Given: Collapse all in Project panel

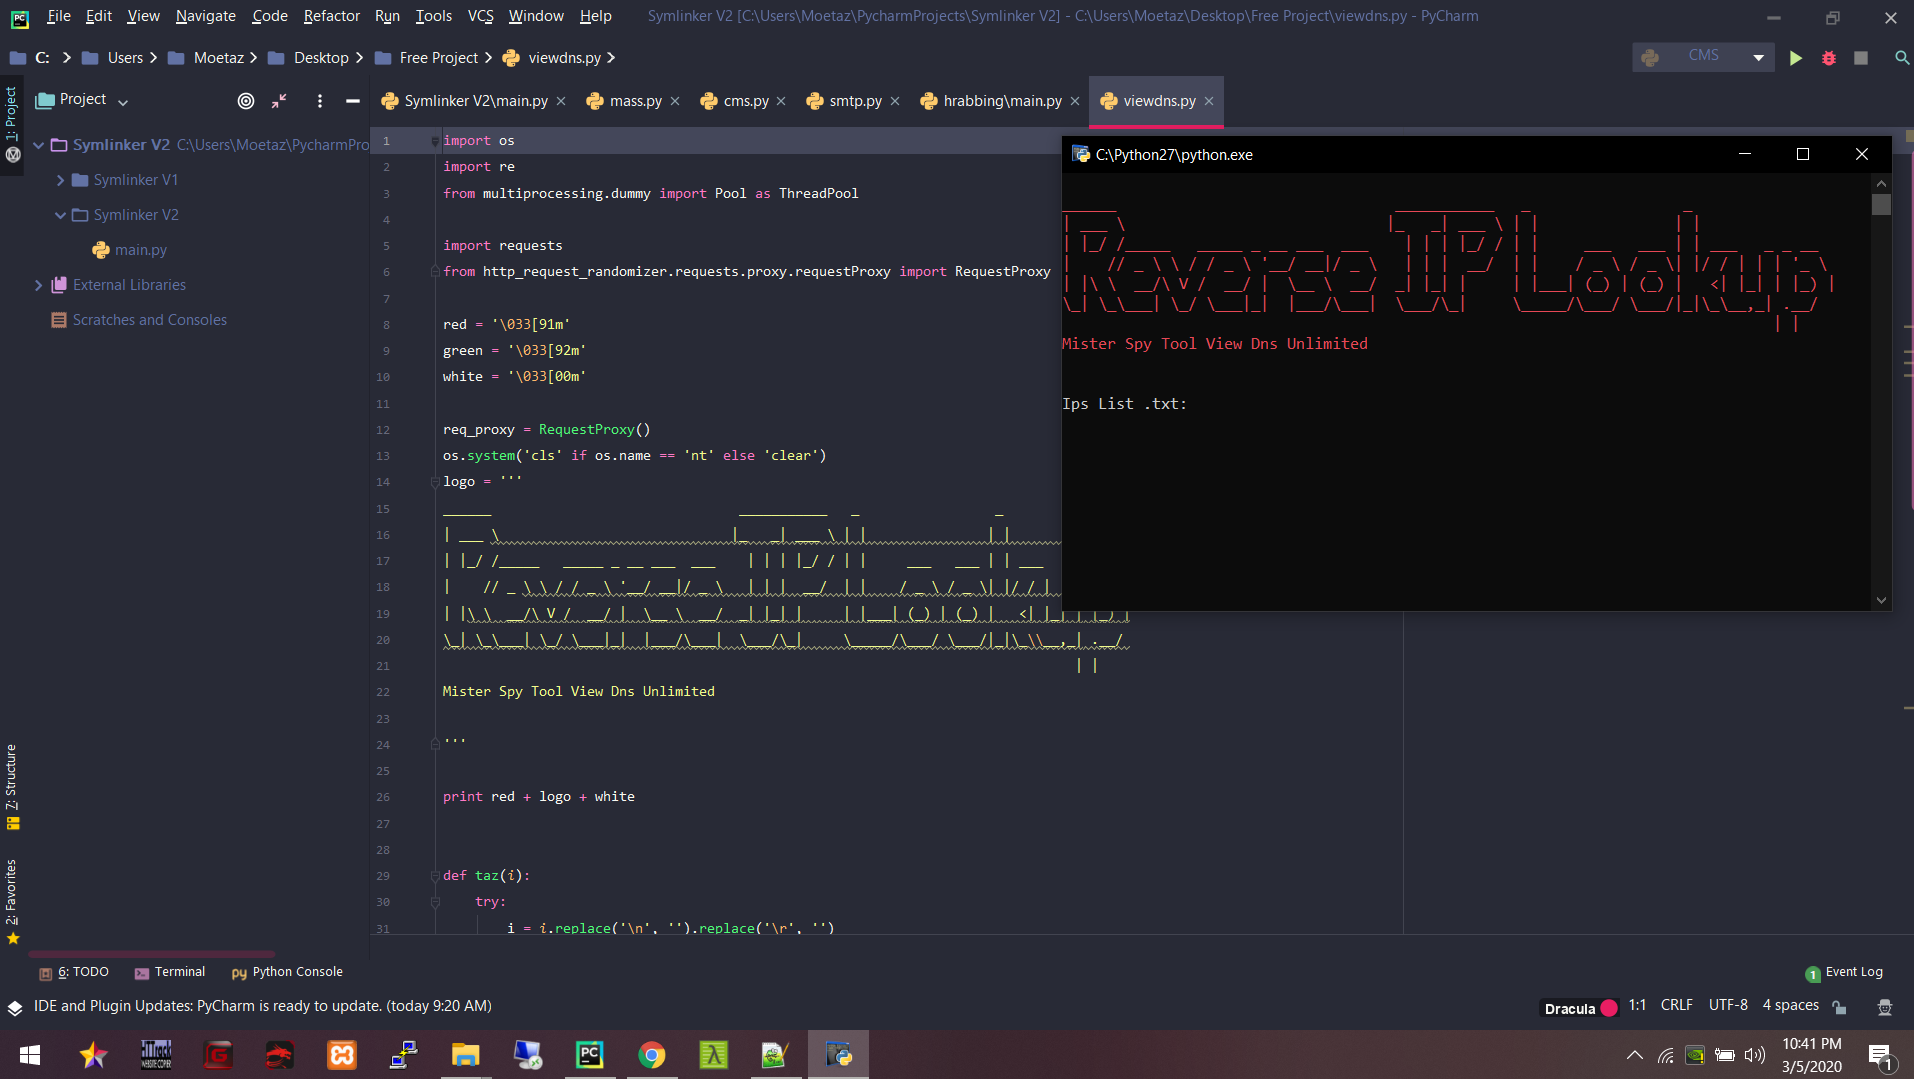Looking at the screenshot, I should [279, 101].
